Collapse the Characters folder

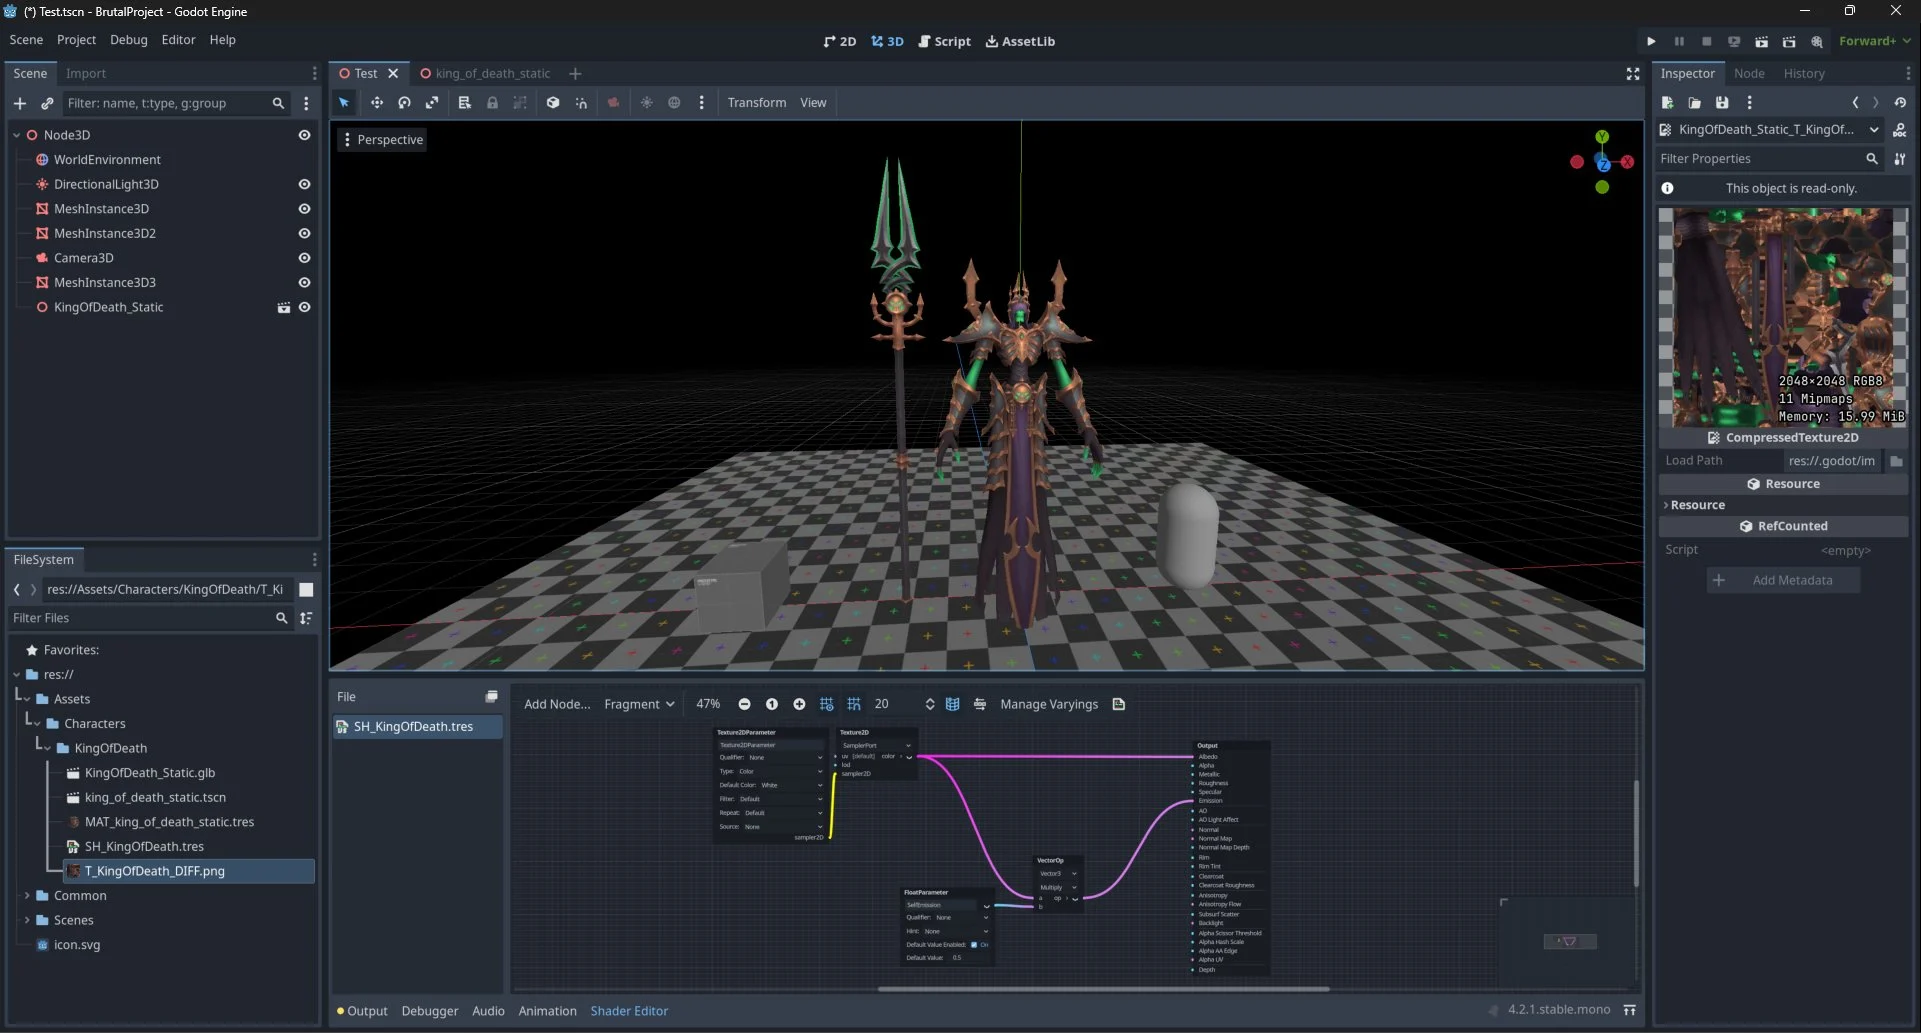click(38, 724)
